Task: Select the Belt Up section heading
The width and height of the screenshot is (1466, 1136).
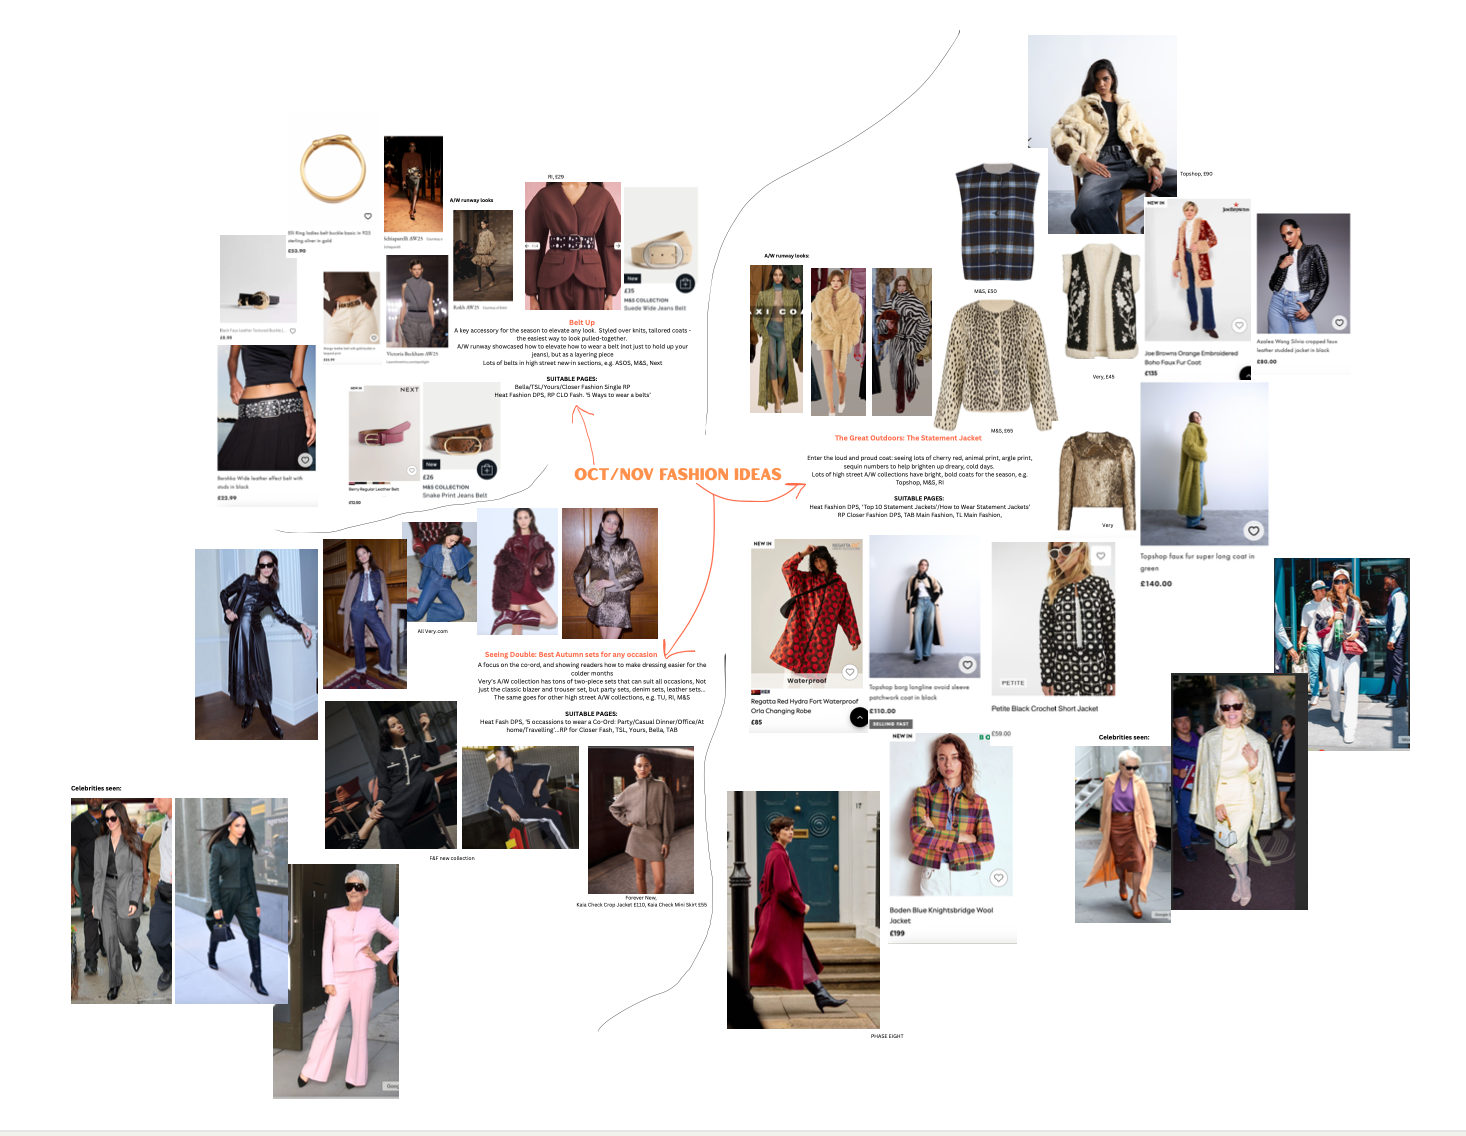Action: 581,322
